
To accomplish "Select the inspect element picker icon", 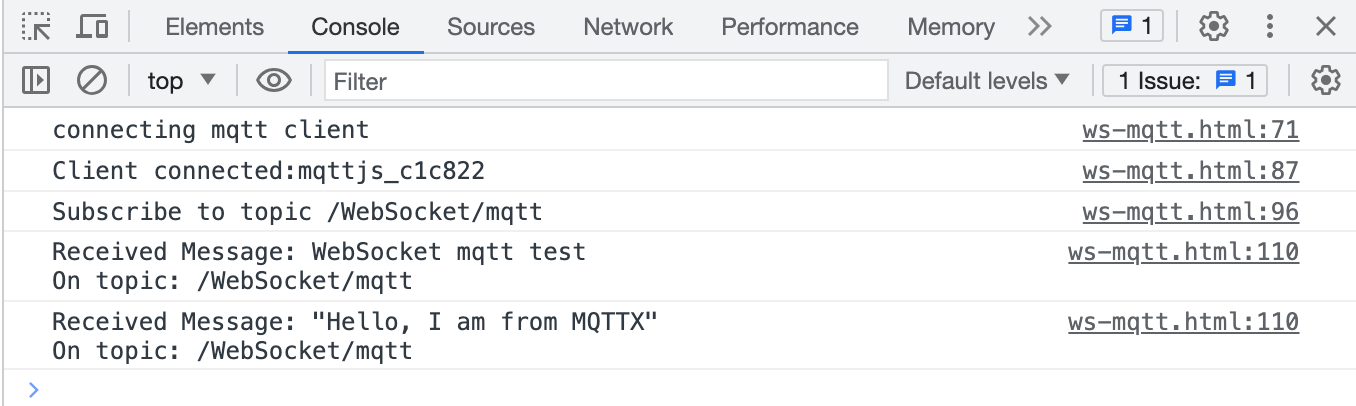I will tap(37, 27).
